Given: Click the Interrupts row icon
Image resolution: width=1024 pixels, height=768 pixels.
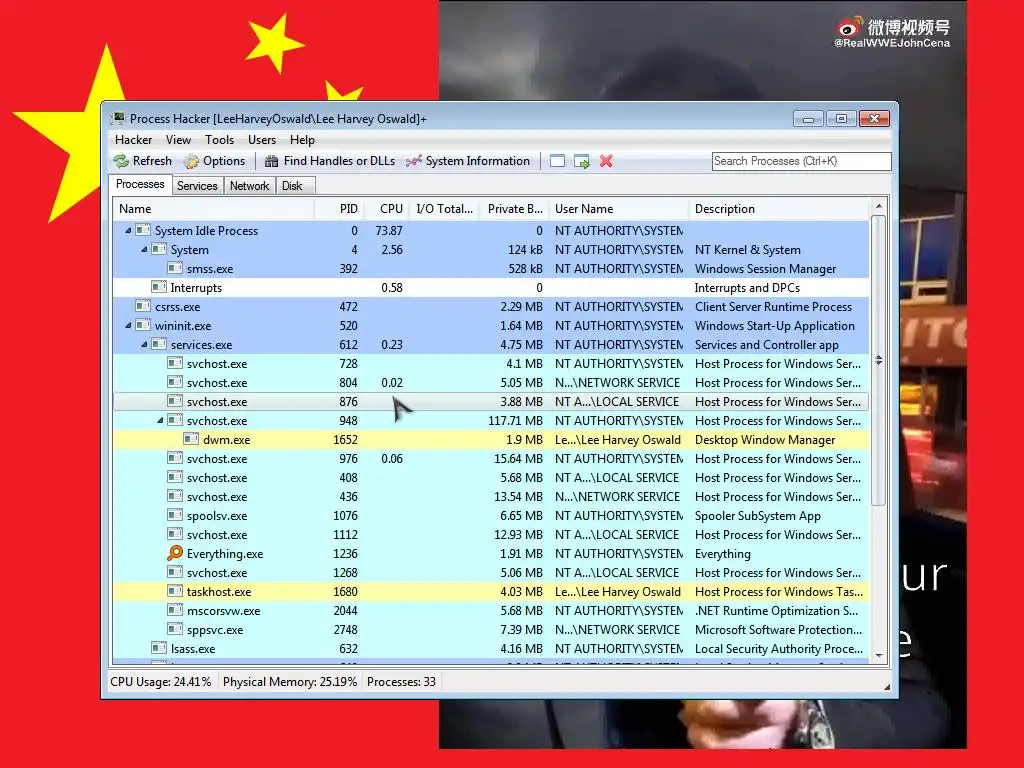Looking at the screenshot, I should coord(159,287).
